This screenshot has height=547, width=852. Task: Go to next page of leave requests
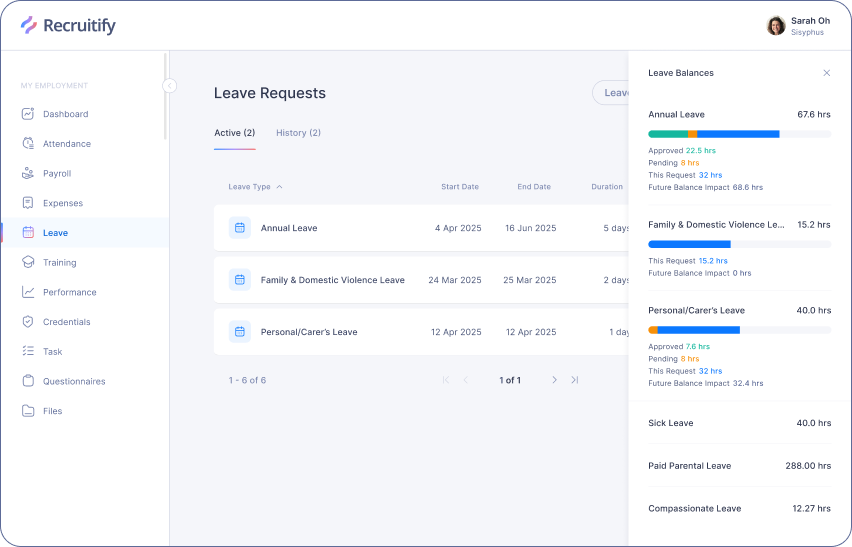(x=554, y=380)
